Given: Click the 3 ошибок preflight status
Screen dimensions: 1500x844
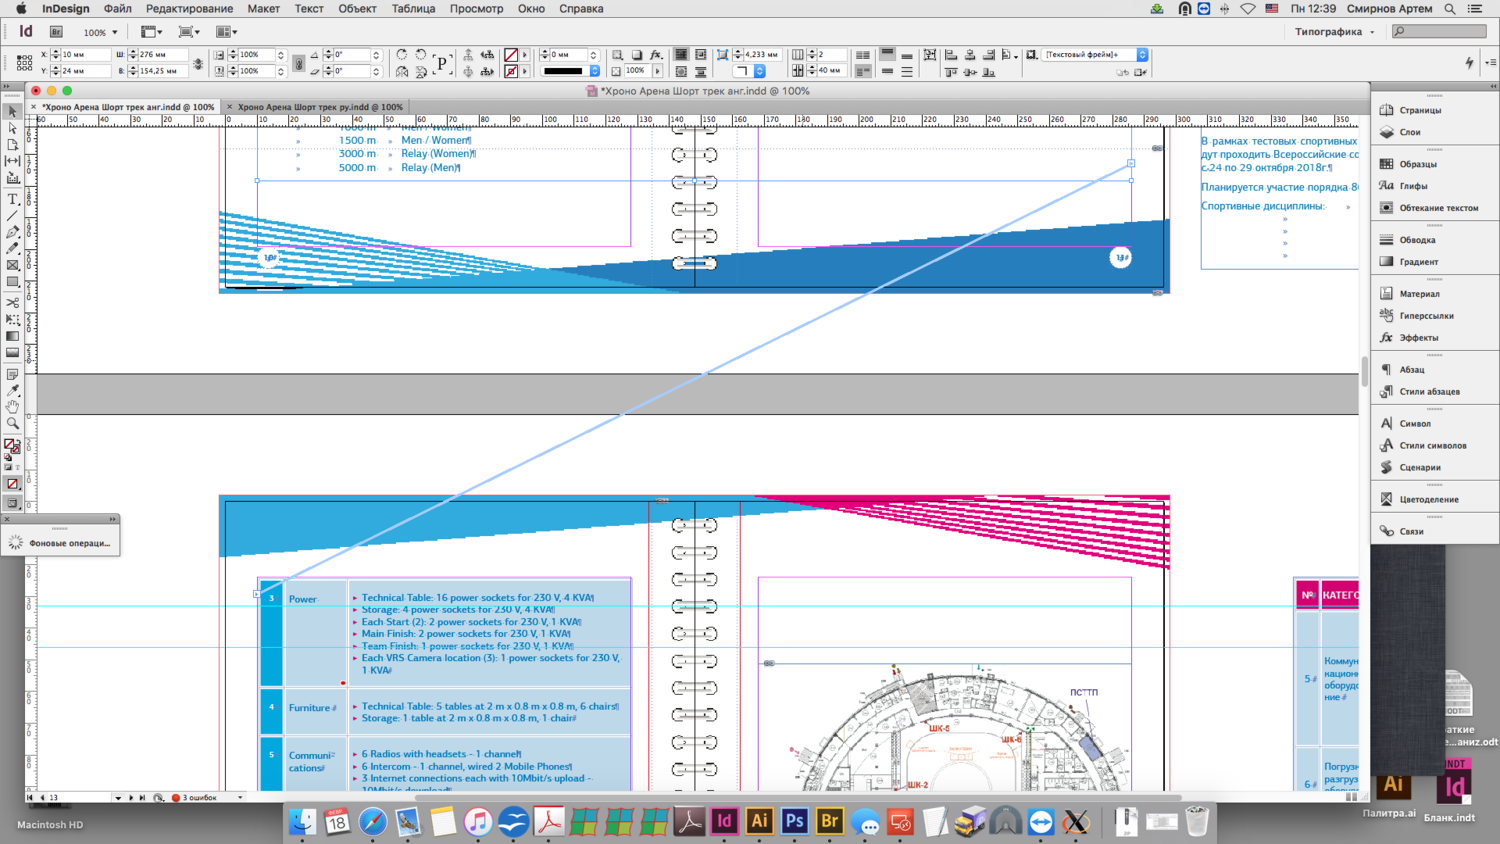Looking at the screenshot, I should (x=198, y=798).
